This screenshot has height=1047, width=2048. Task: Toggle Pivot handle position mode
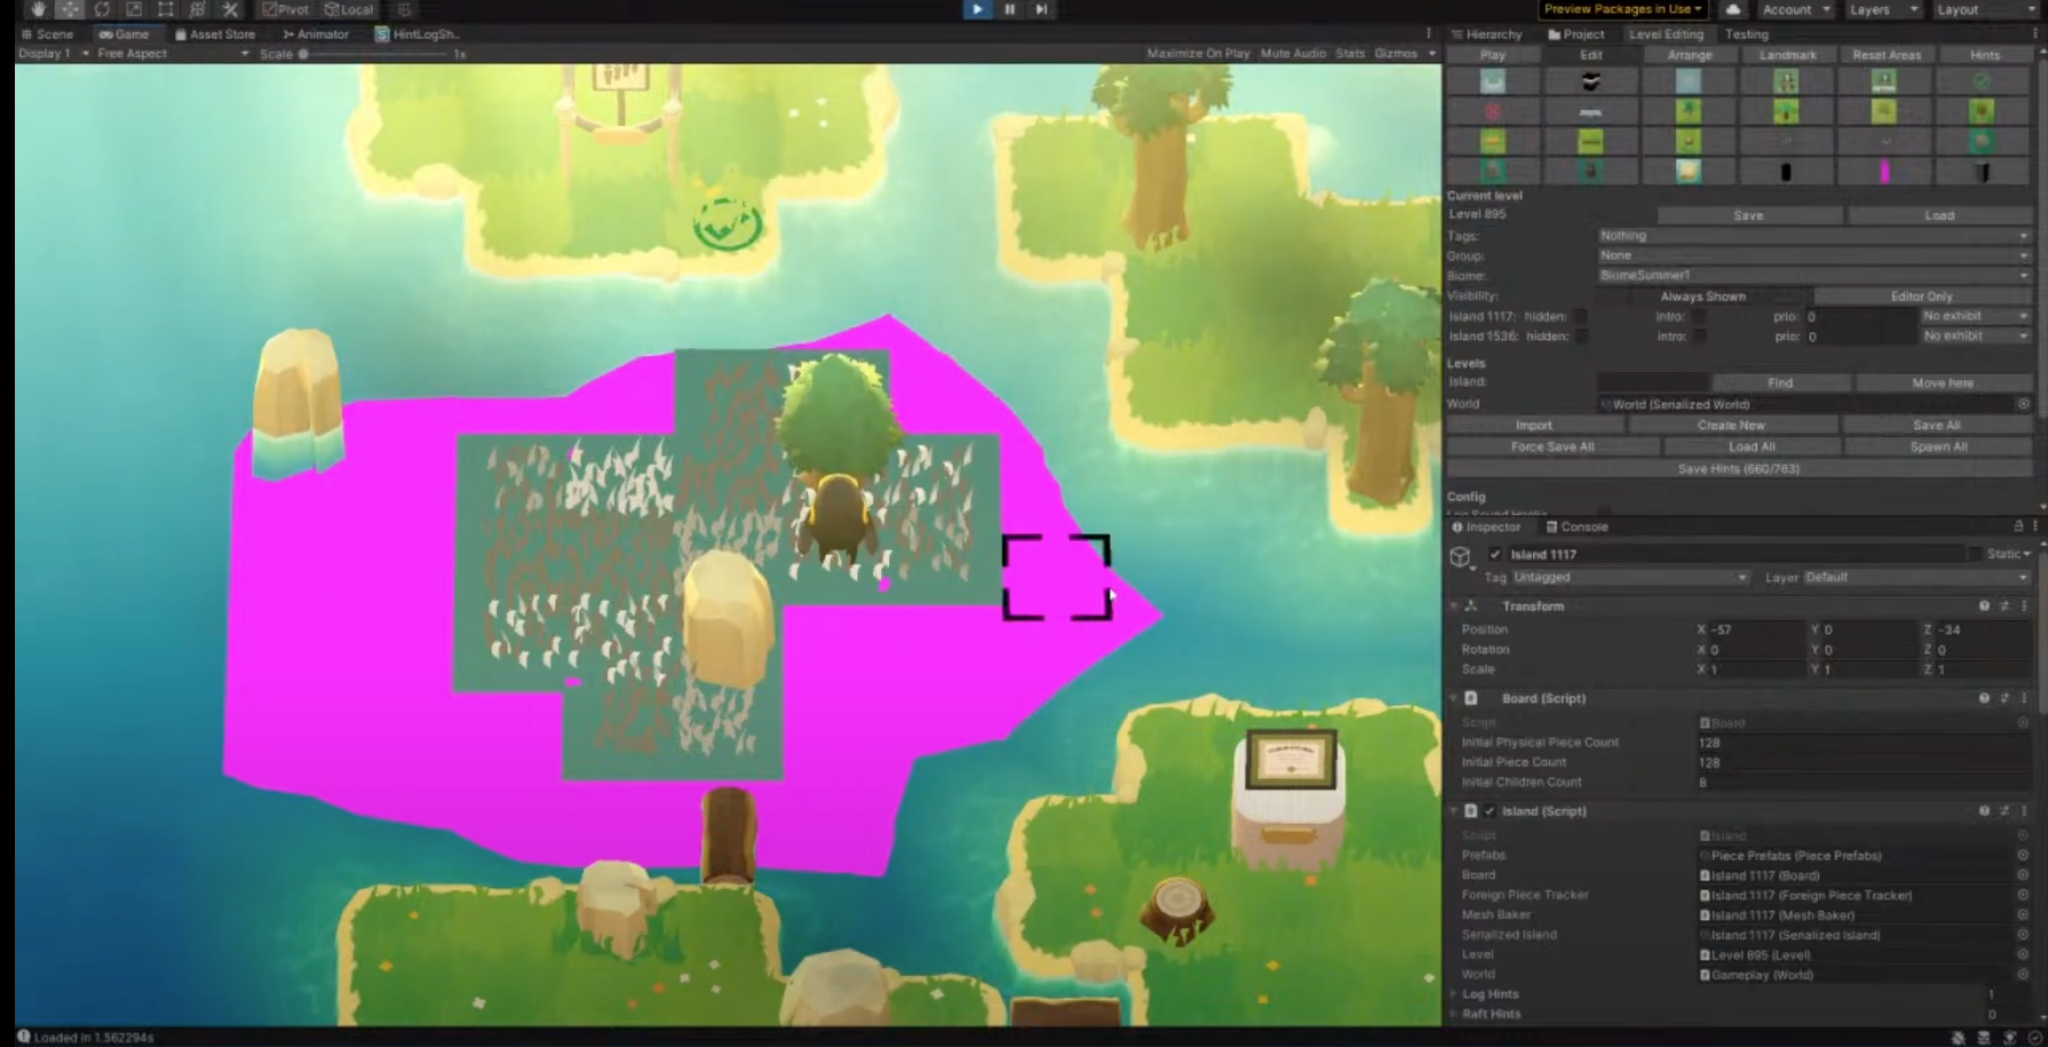[x=287, y=9]
